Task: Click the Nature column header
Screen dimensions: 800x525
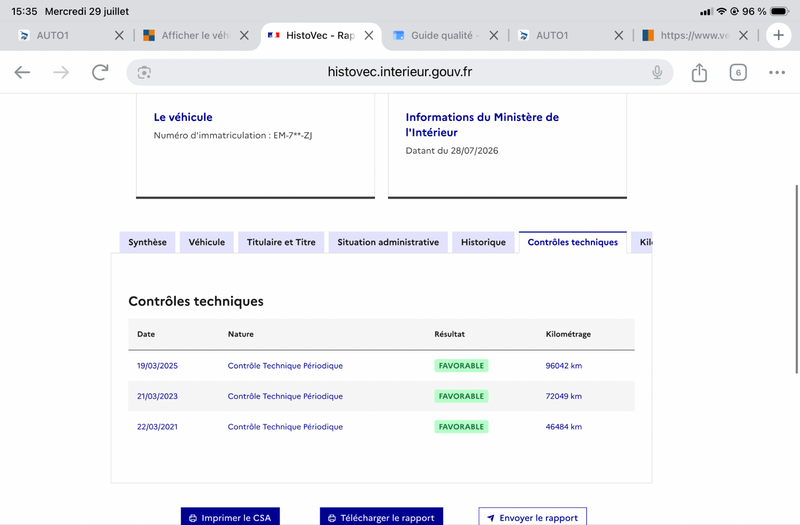Action: point(241,334)
